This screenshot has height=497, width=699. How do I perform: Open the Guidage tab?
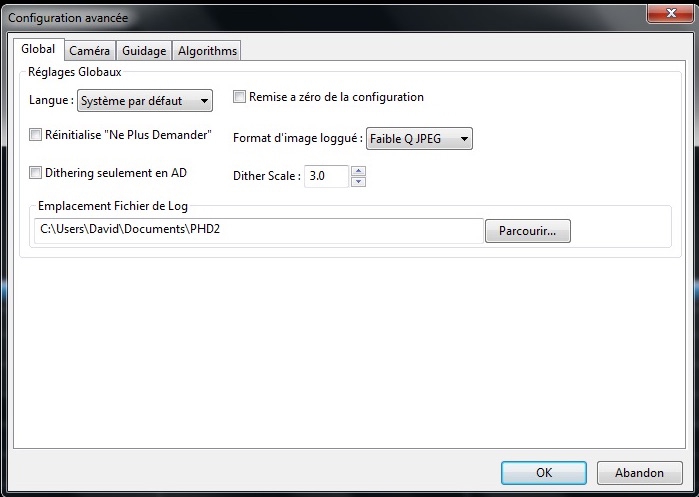pyautogui.click(x=144, y=51)
